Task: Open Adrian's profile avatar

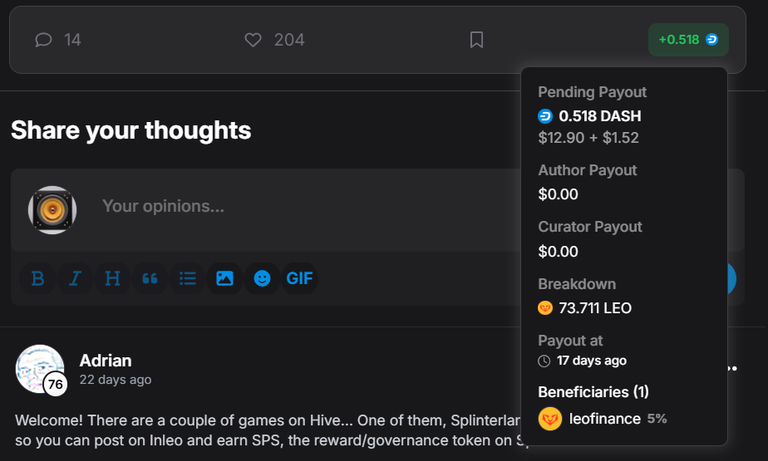Action: 40,369
